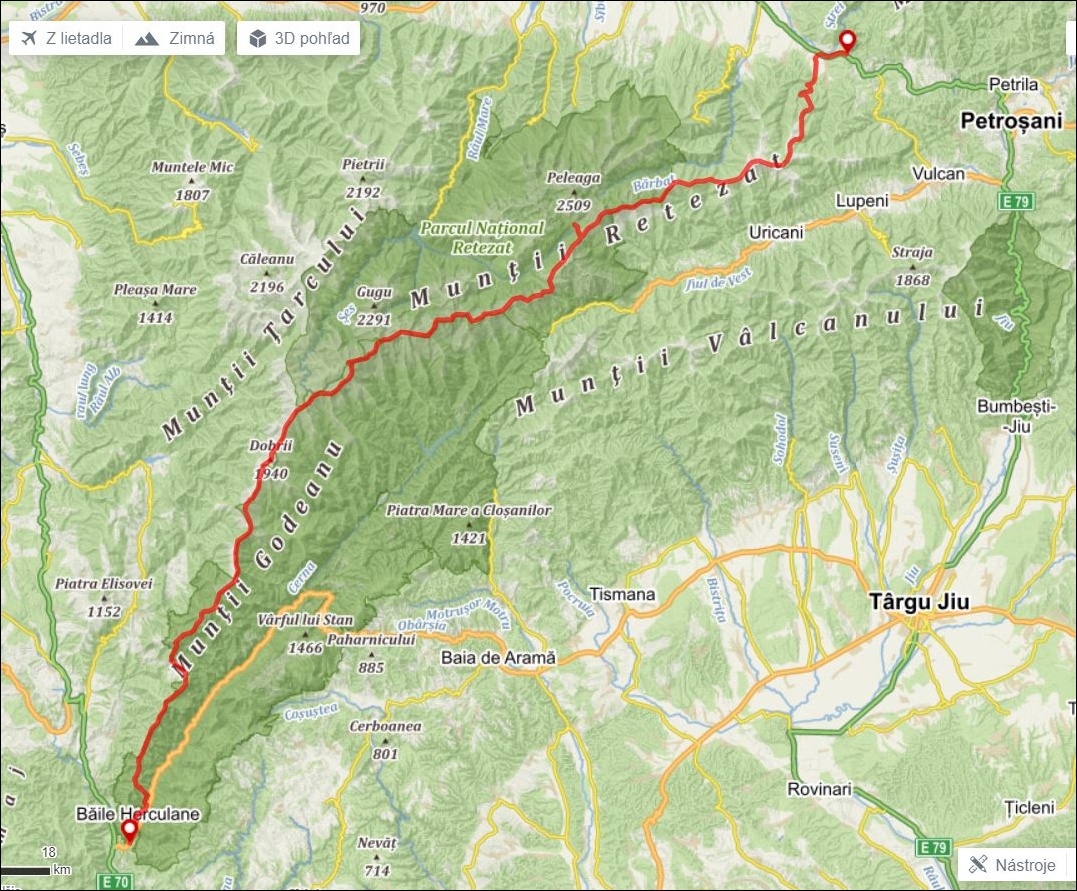Select the Târgu Jiu city label
The height and width of the screenshot is (891, 1077).
pyautogui.click(x=919, y=602)
